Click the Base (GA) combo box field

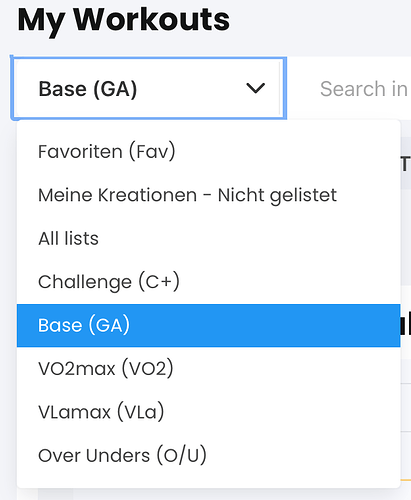(x=149, y=88)
